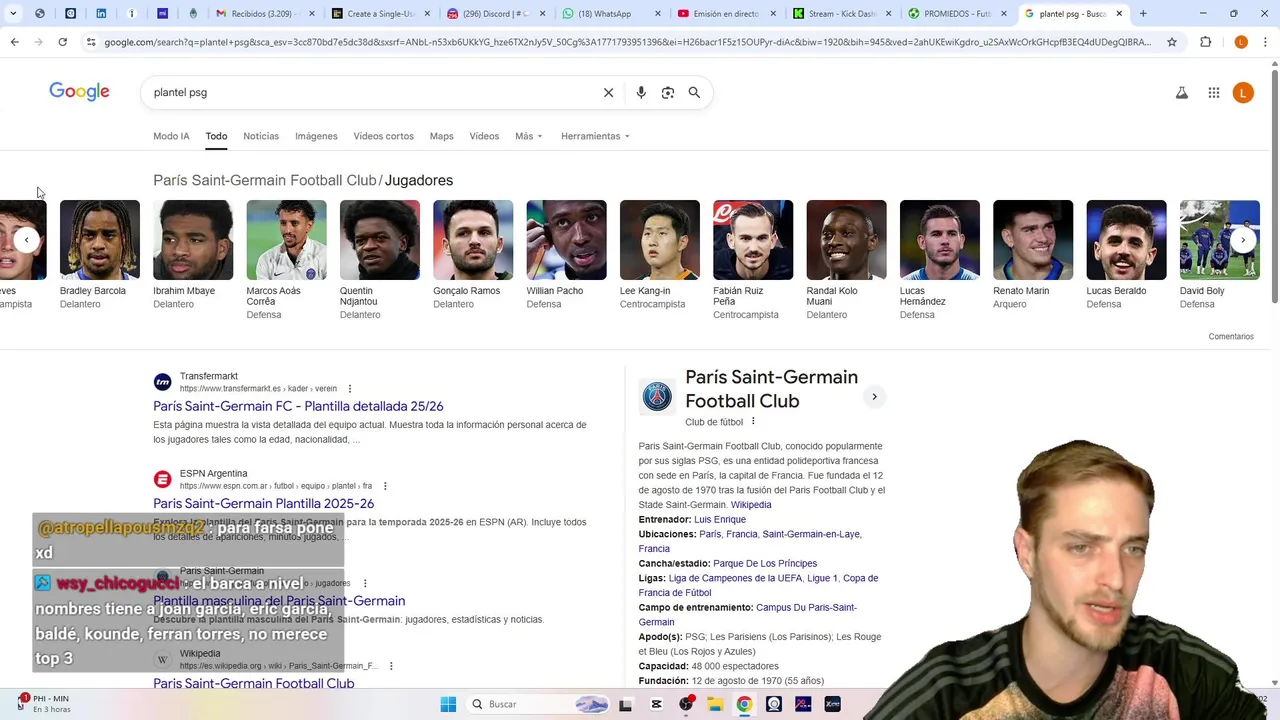
Task: Open the Parque De Los Príncipes link
Action: coord(765,564)
